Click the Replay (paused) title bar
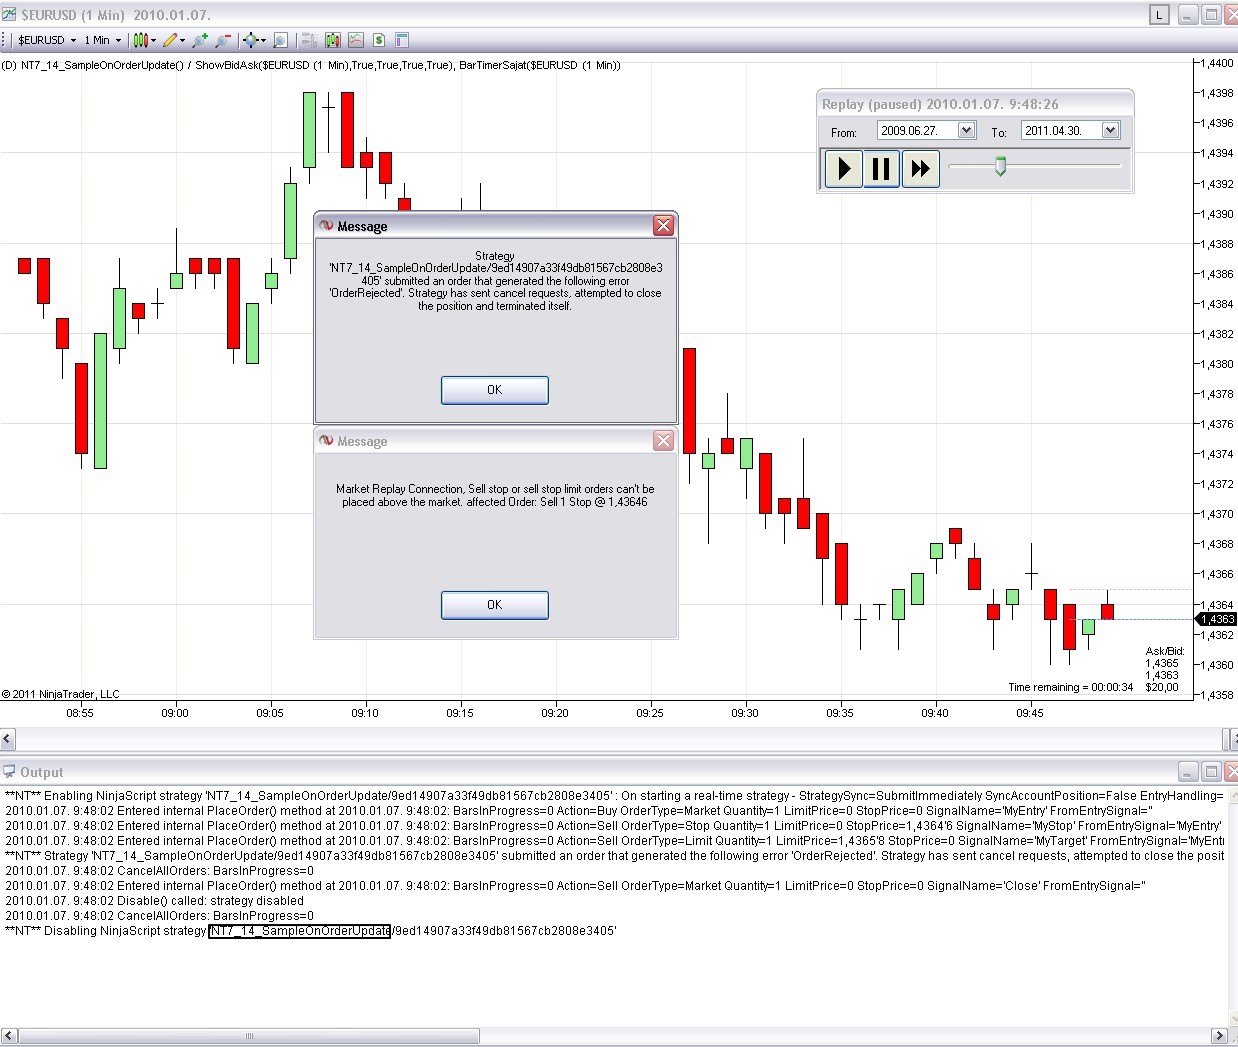The image size is (1238, 1047). pyautogui.click(x=975, y=104)
